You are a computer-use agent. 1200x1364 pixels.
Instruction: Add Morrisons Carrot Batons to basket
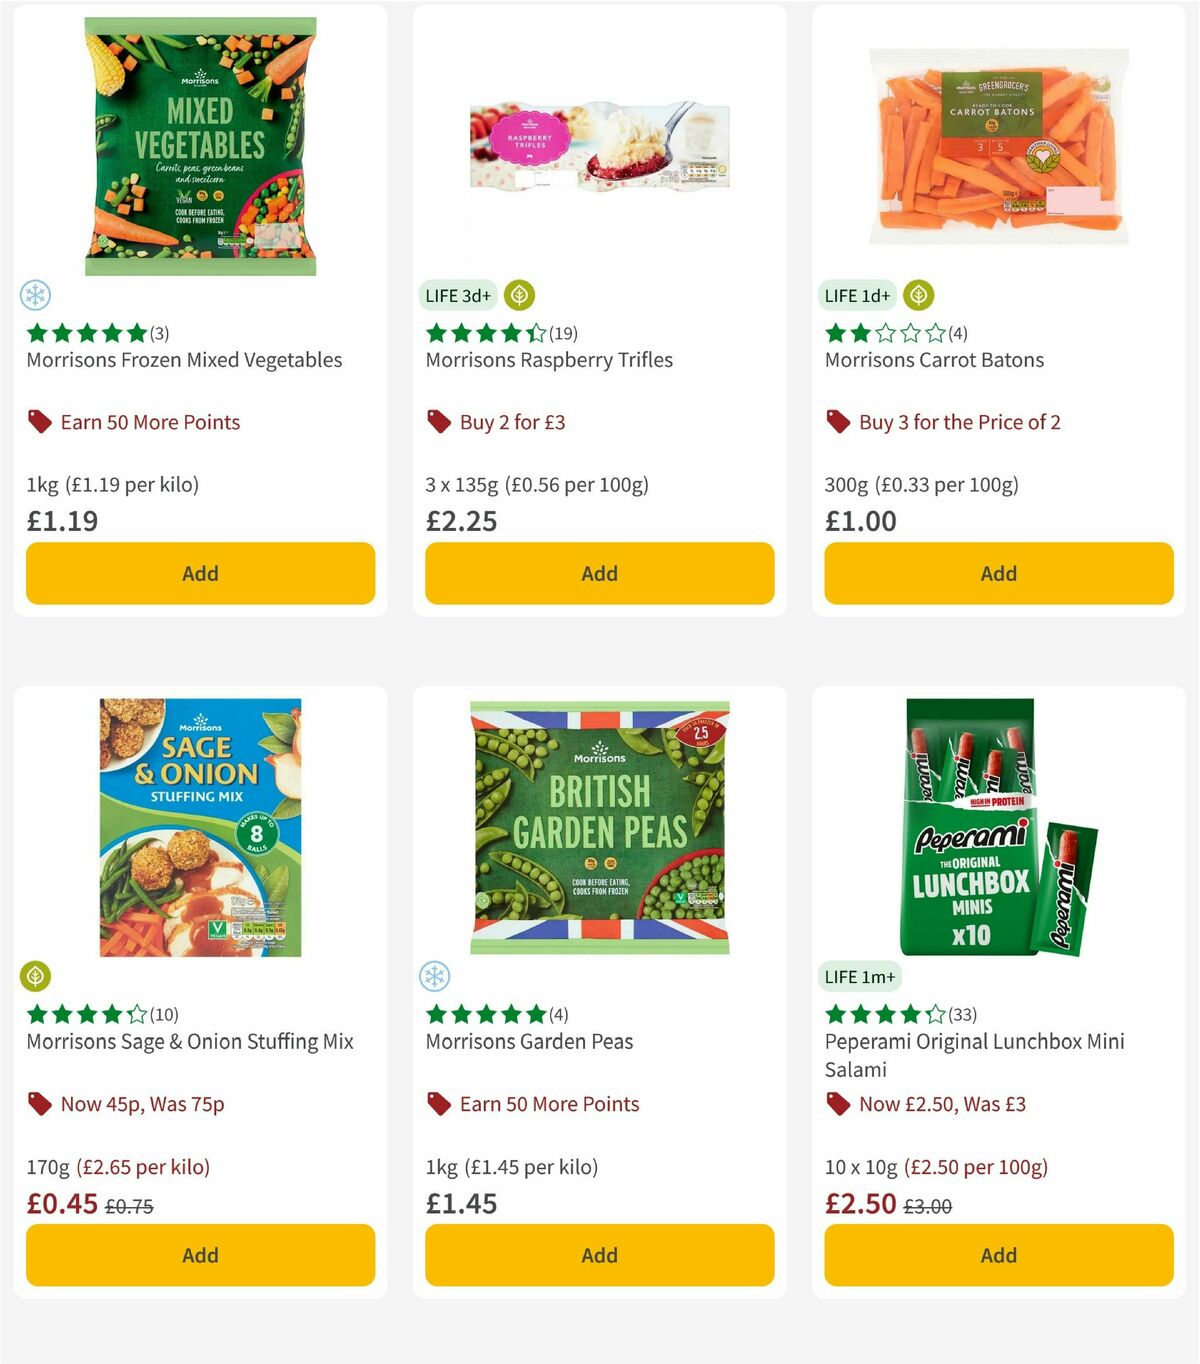998,573
